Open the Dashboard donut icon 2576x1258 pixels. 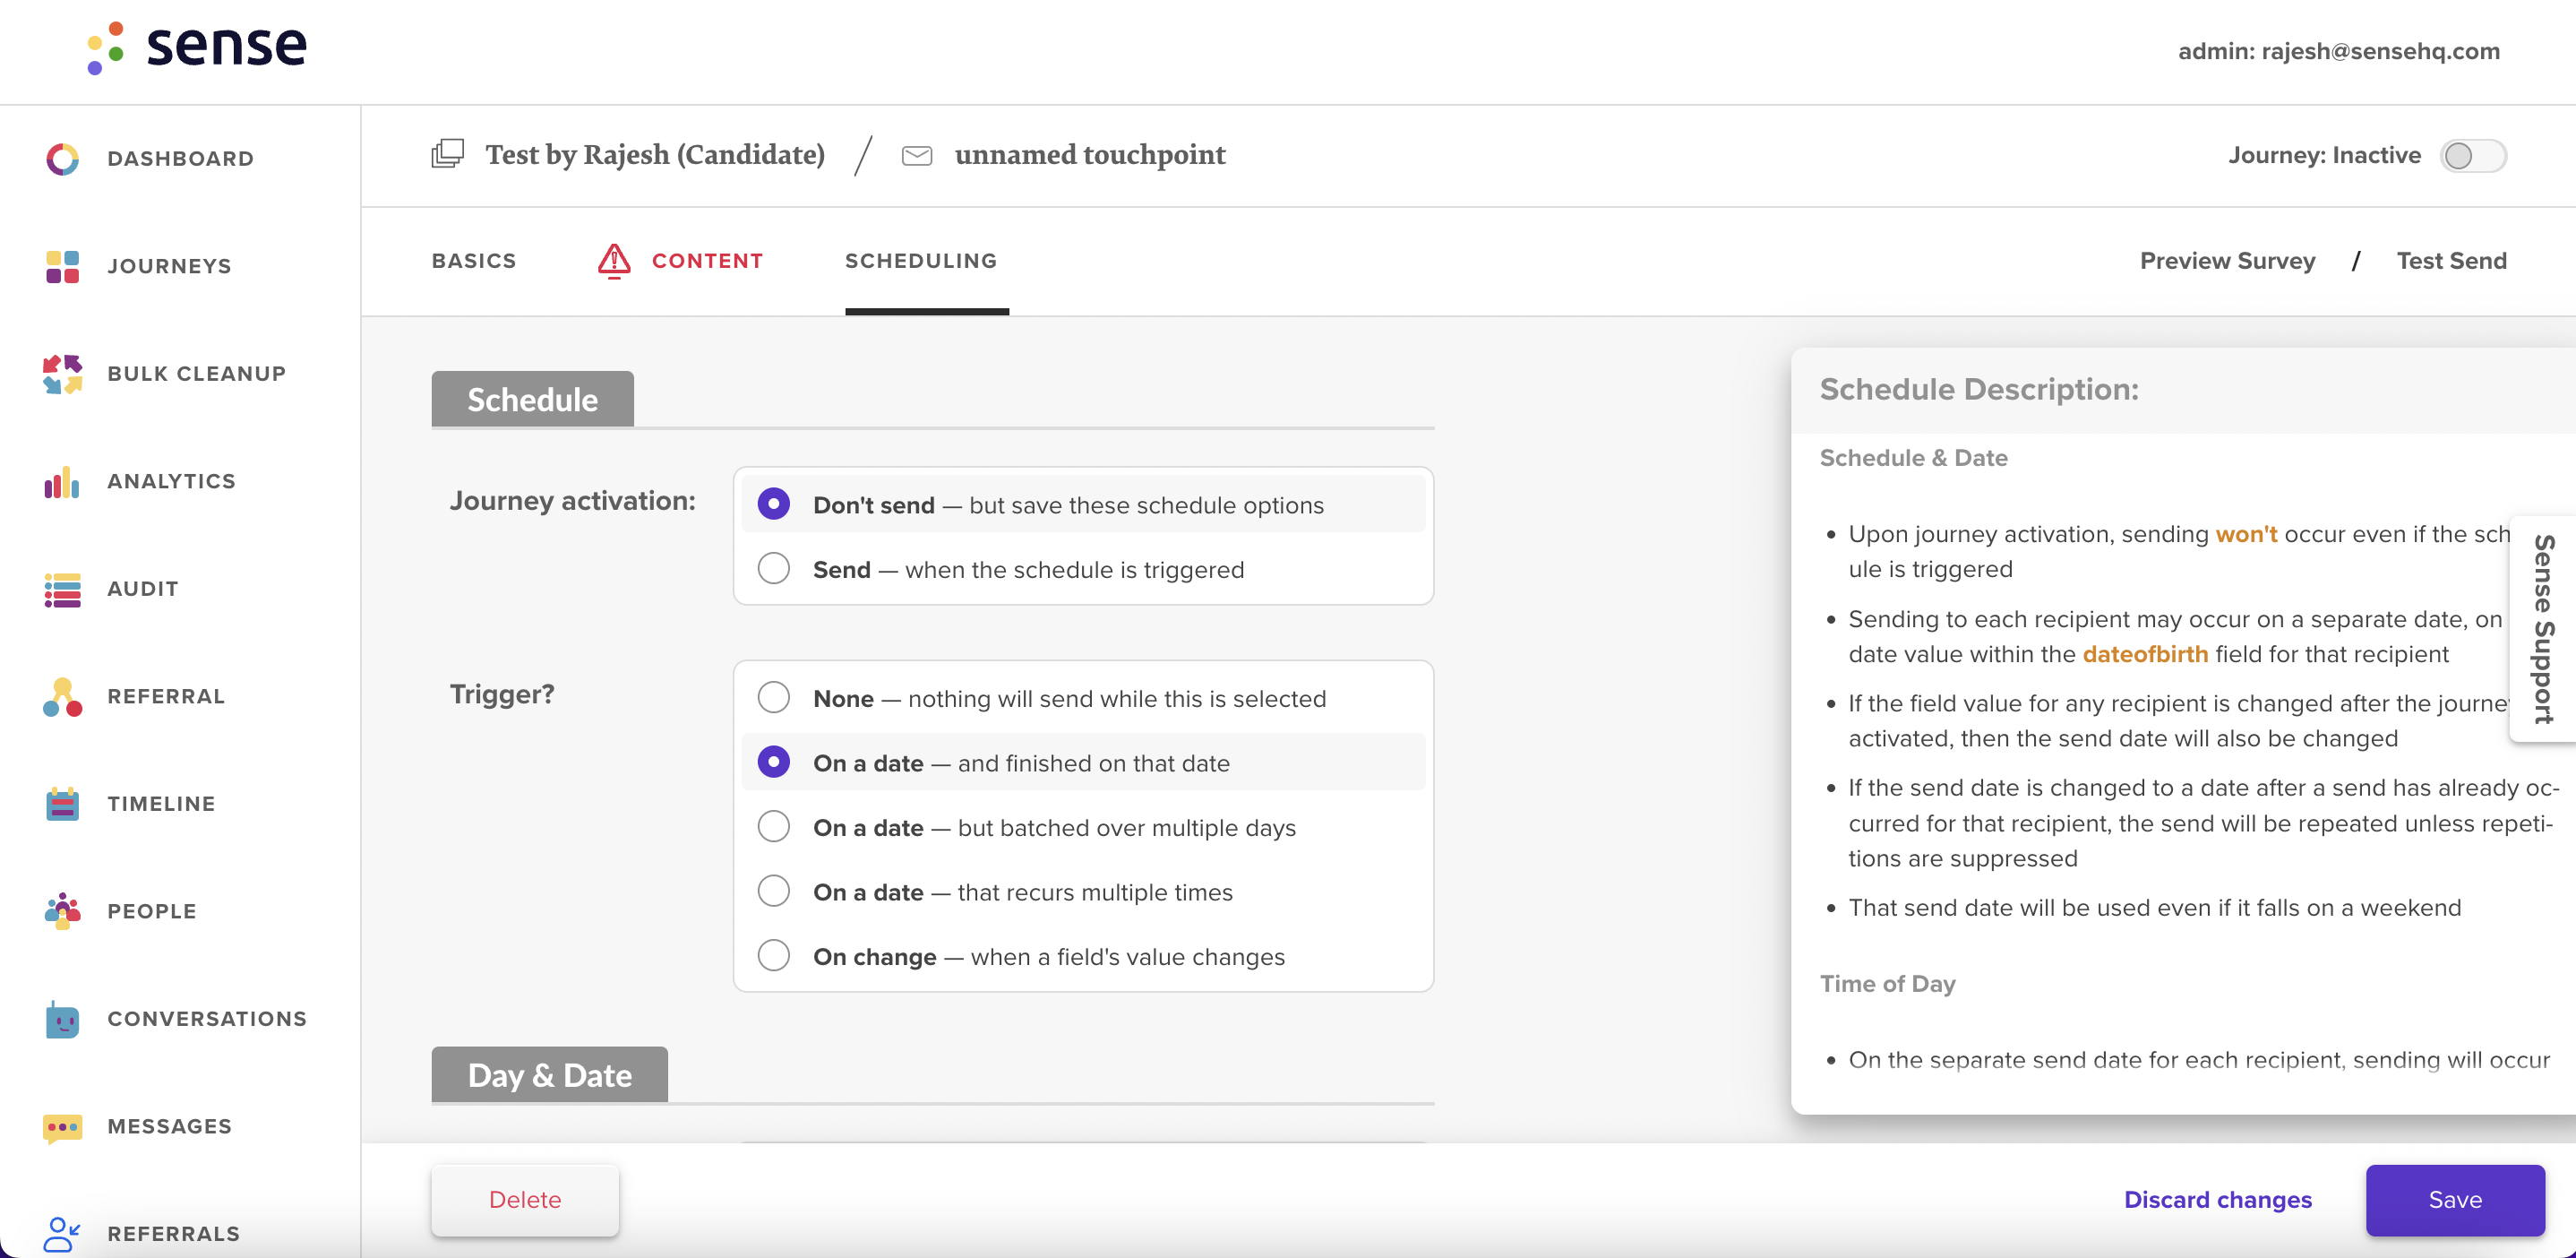62,159
